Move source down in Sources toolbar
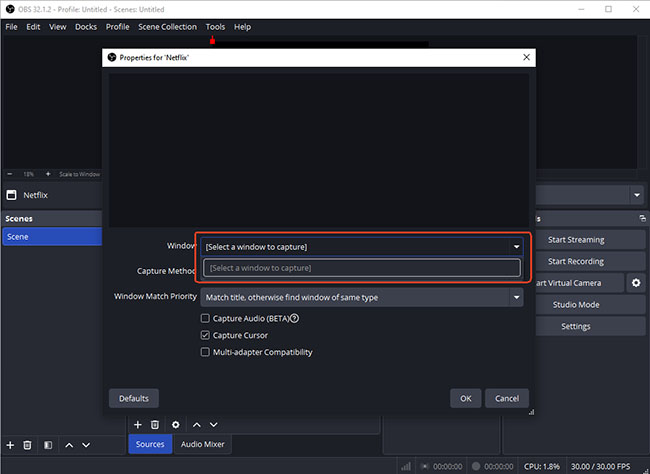650x474 pixels. tap(213, 425)
